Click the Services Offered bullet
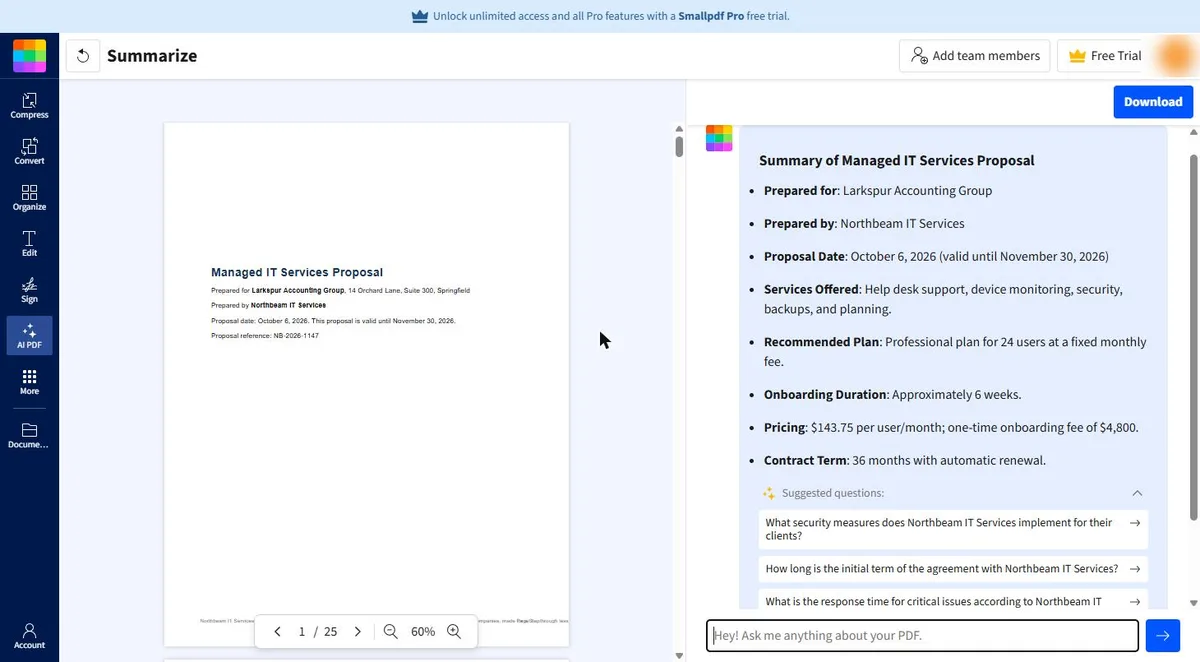1200x662 pixels. (943, 299)
